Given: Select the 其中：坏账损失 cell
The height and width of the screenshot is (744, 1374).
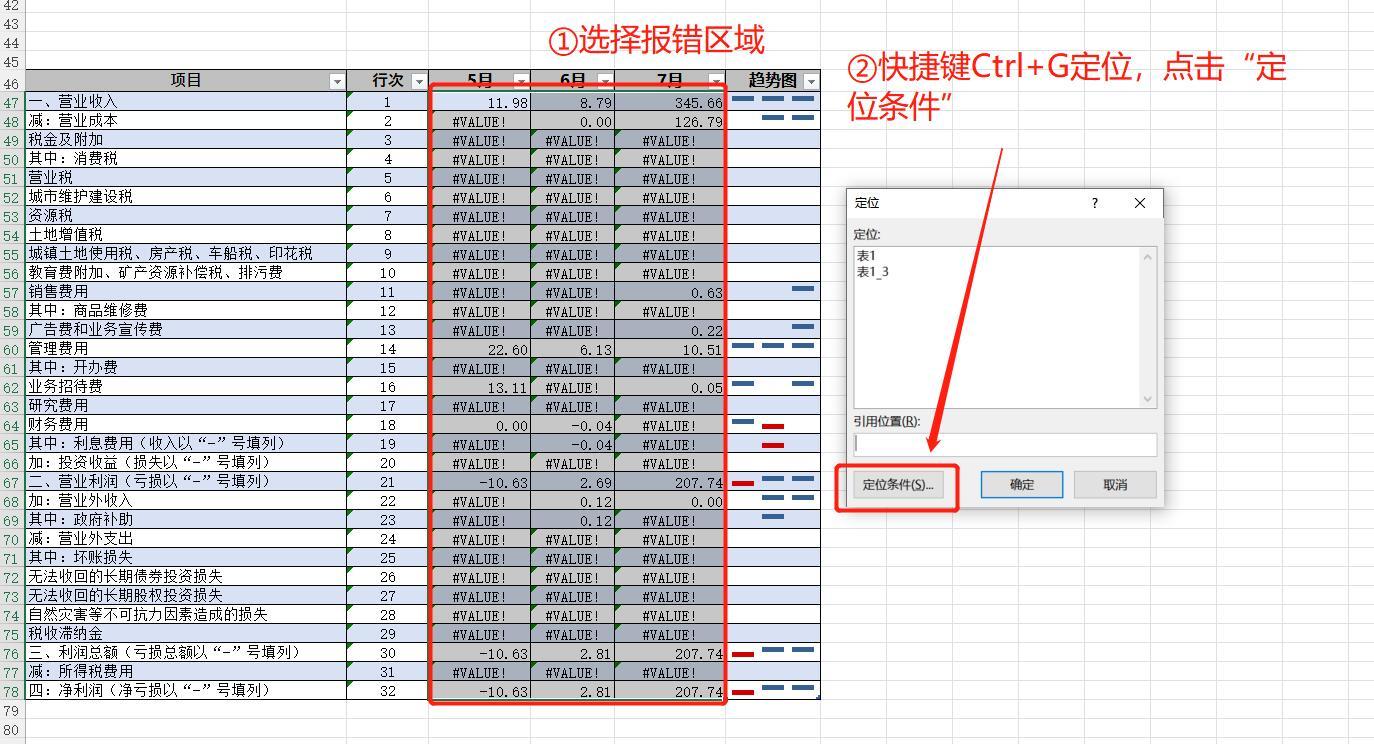Looking at the screenshot, I should point(186,557).
